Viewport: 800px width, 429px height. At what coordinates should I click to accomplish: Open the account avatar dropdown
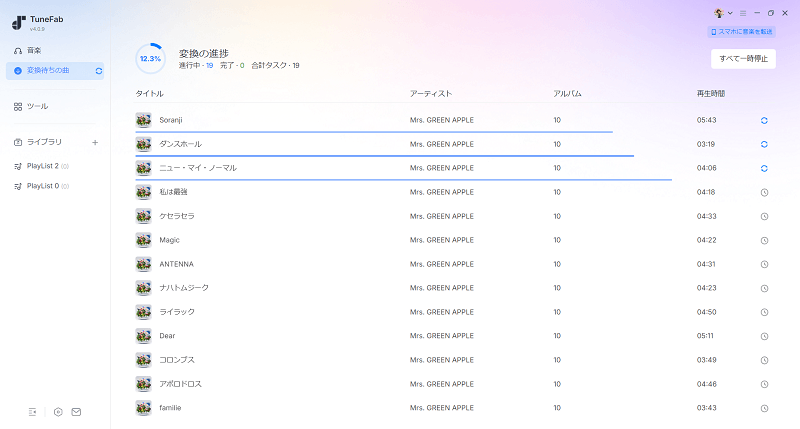point(723,13)
